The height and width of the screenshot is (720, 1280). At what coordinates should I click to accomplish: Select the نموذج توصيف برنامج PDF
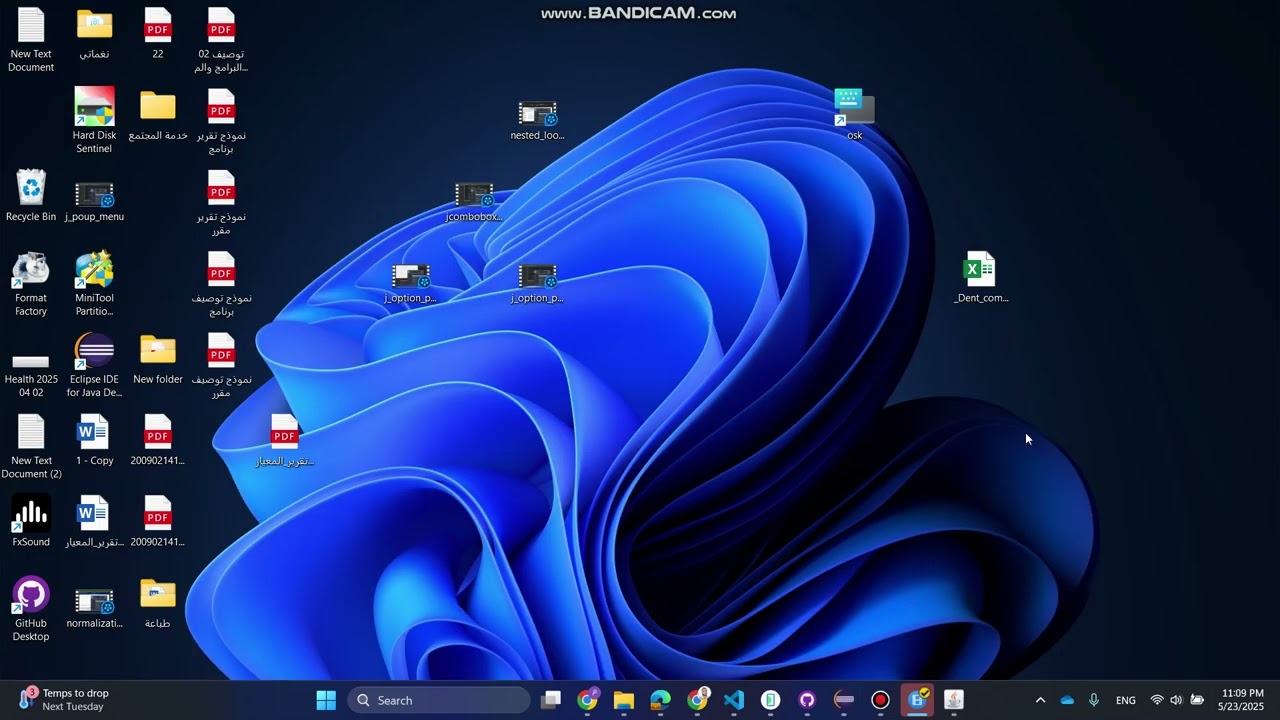coord(221,284)
